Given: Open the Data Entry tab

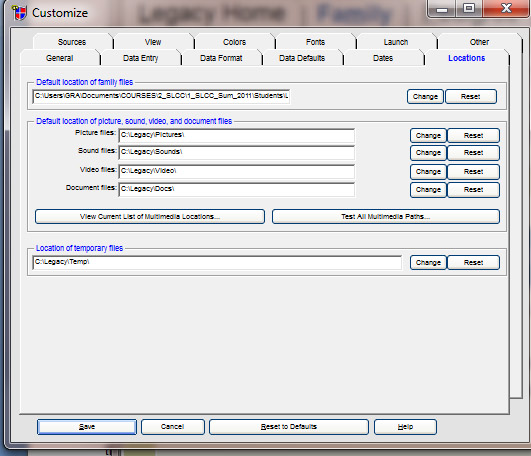Looking at the screenshot, I should pyautogui.click(x=141, y=58).
